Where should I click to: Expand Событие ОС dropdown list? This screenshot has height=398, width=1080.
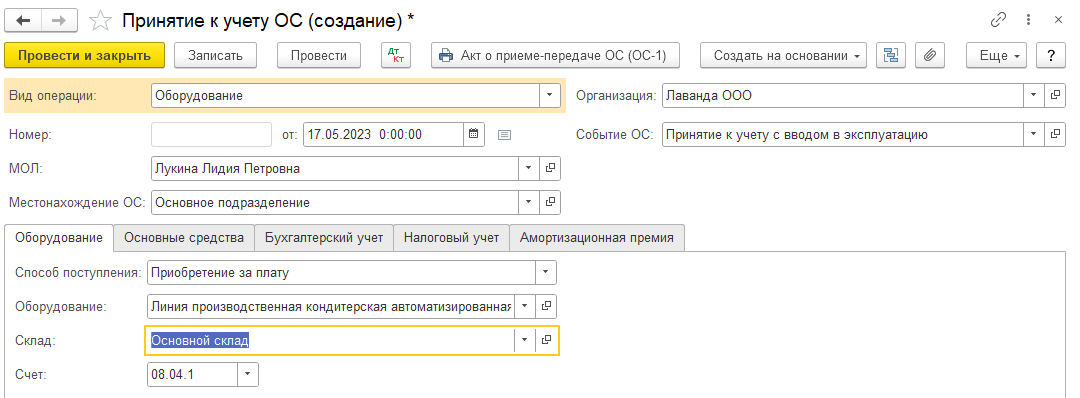(1033, 134)
